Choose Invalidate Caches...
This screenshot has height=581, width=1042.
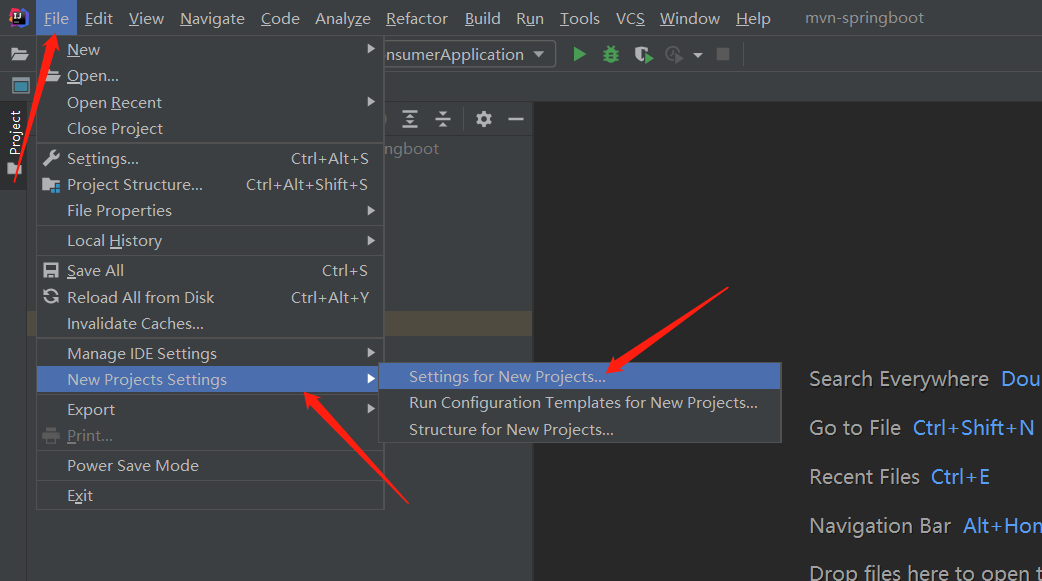pos(210,323)
